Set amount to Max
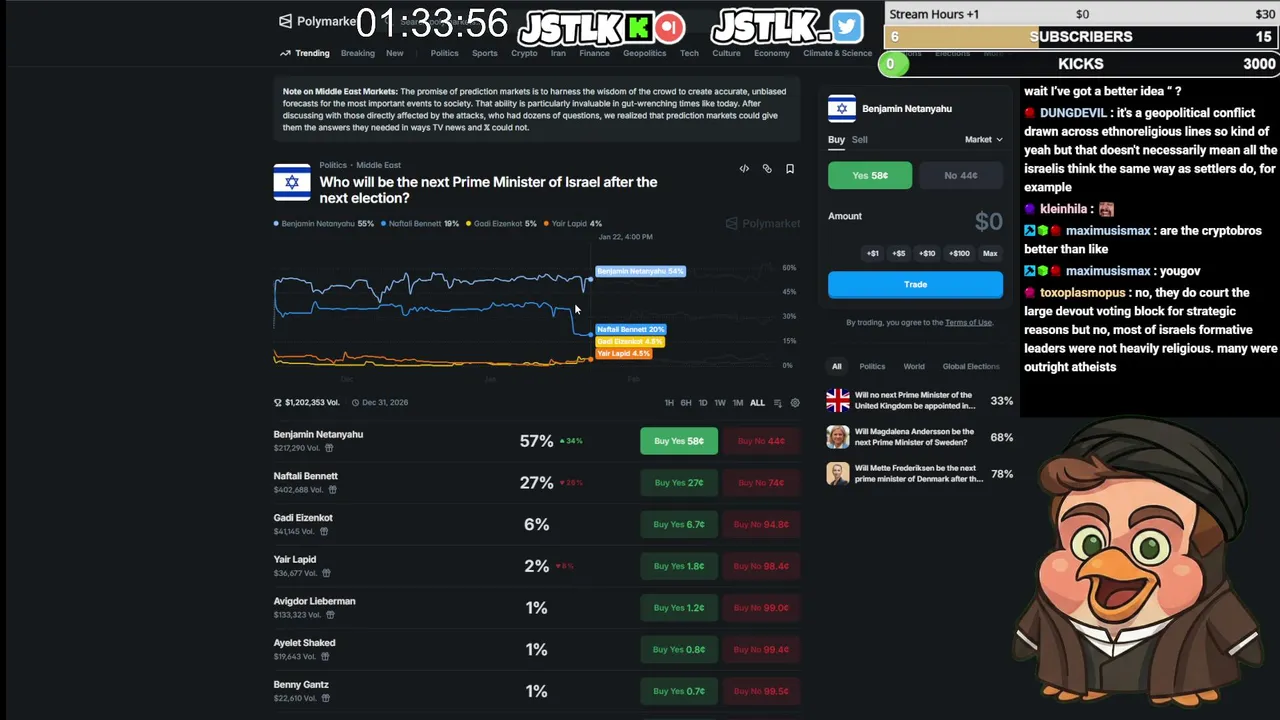The image size is (1280, 720). click(990, 253)
